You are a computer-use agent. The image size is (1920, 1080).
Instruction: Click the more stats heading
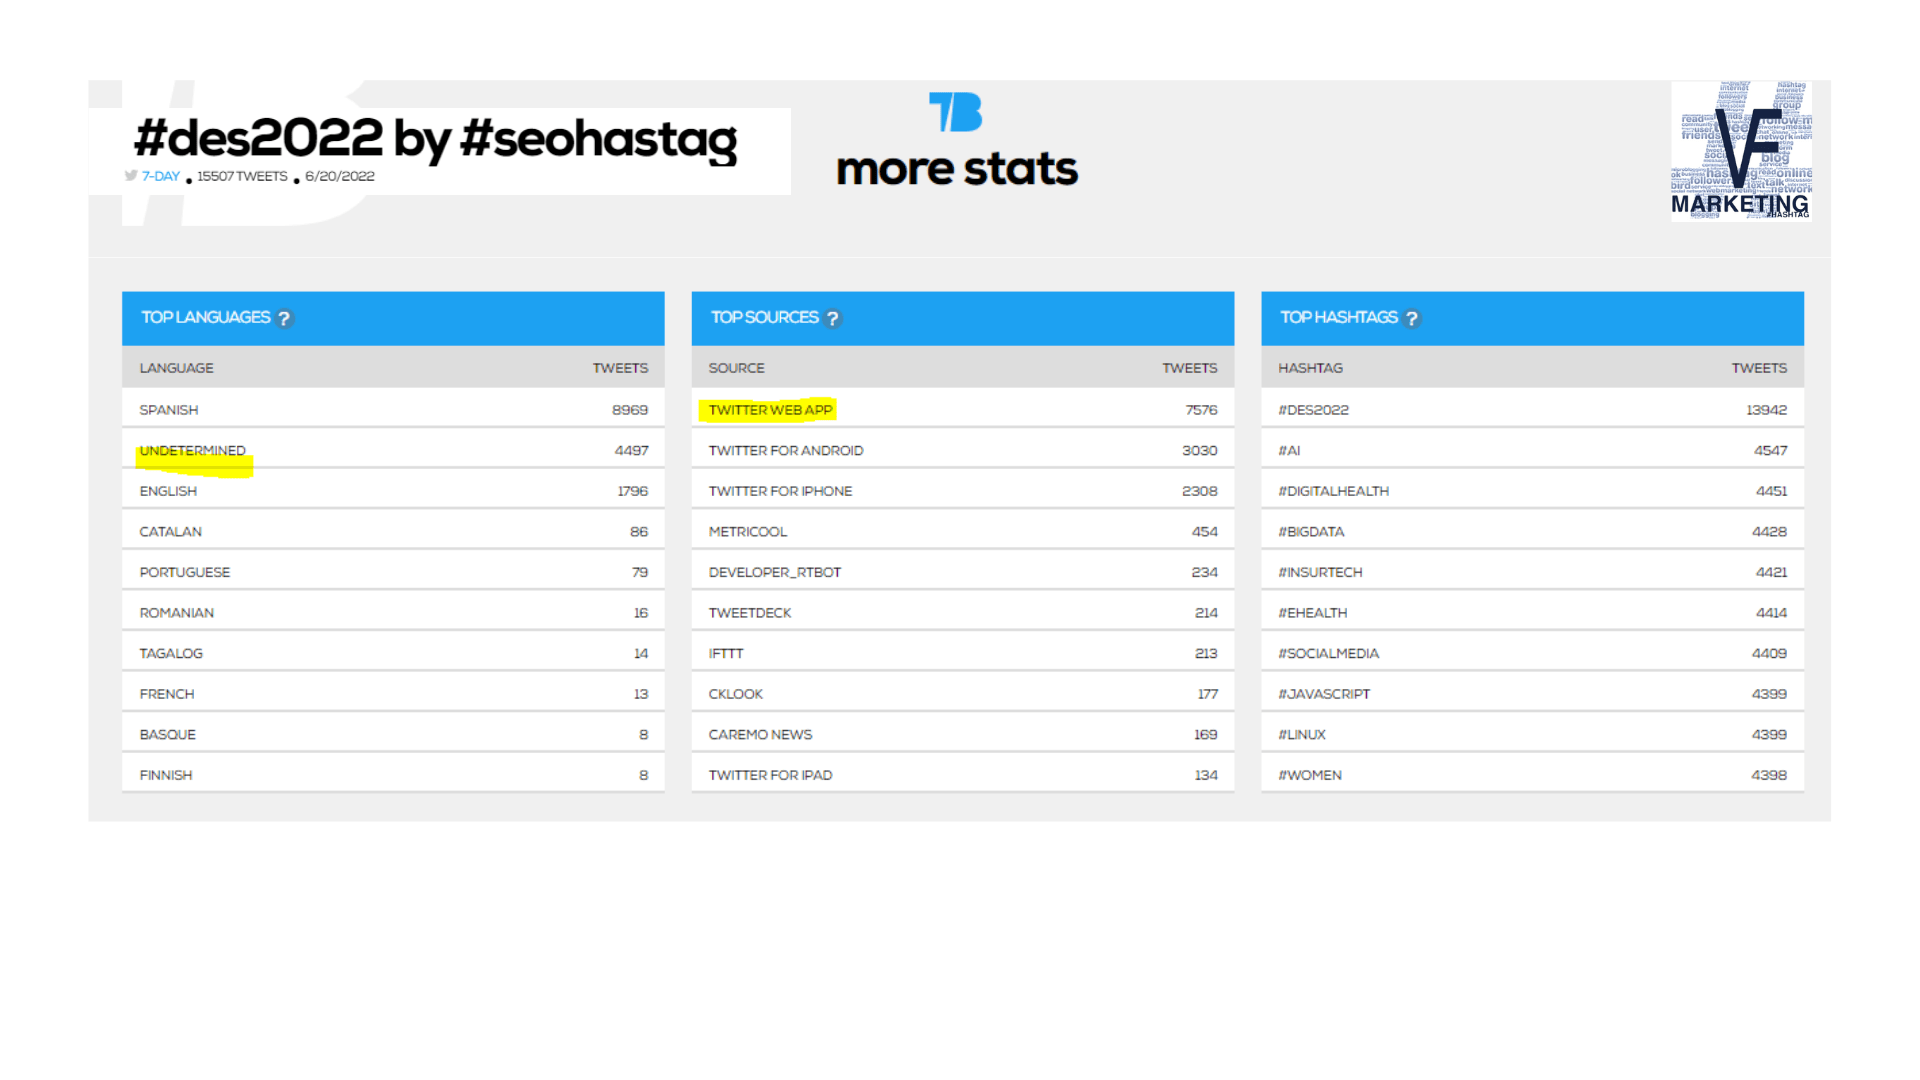pyautogui.click(x=957, y=168)
